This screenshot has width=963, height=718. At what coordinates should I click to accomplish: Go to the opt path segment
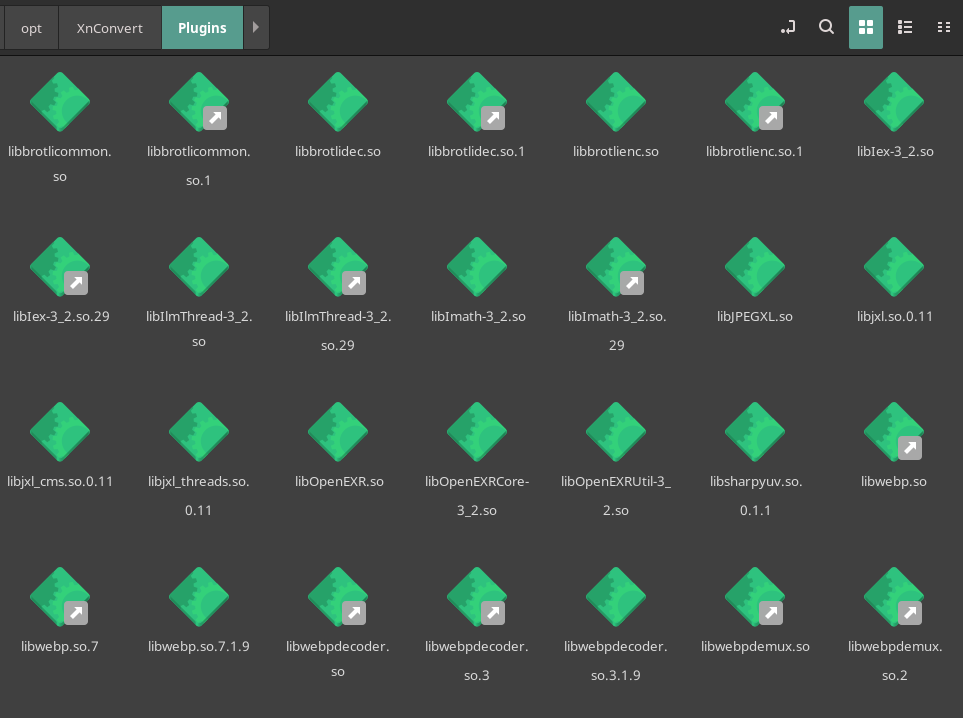[31, 28]
